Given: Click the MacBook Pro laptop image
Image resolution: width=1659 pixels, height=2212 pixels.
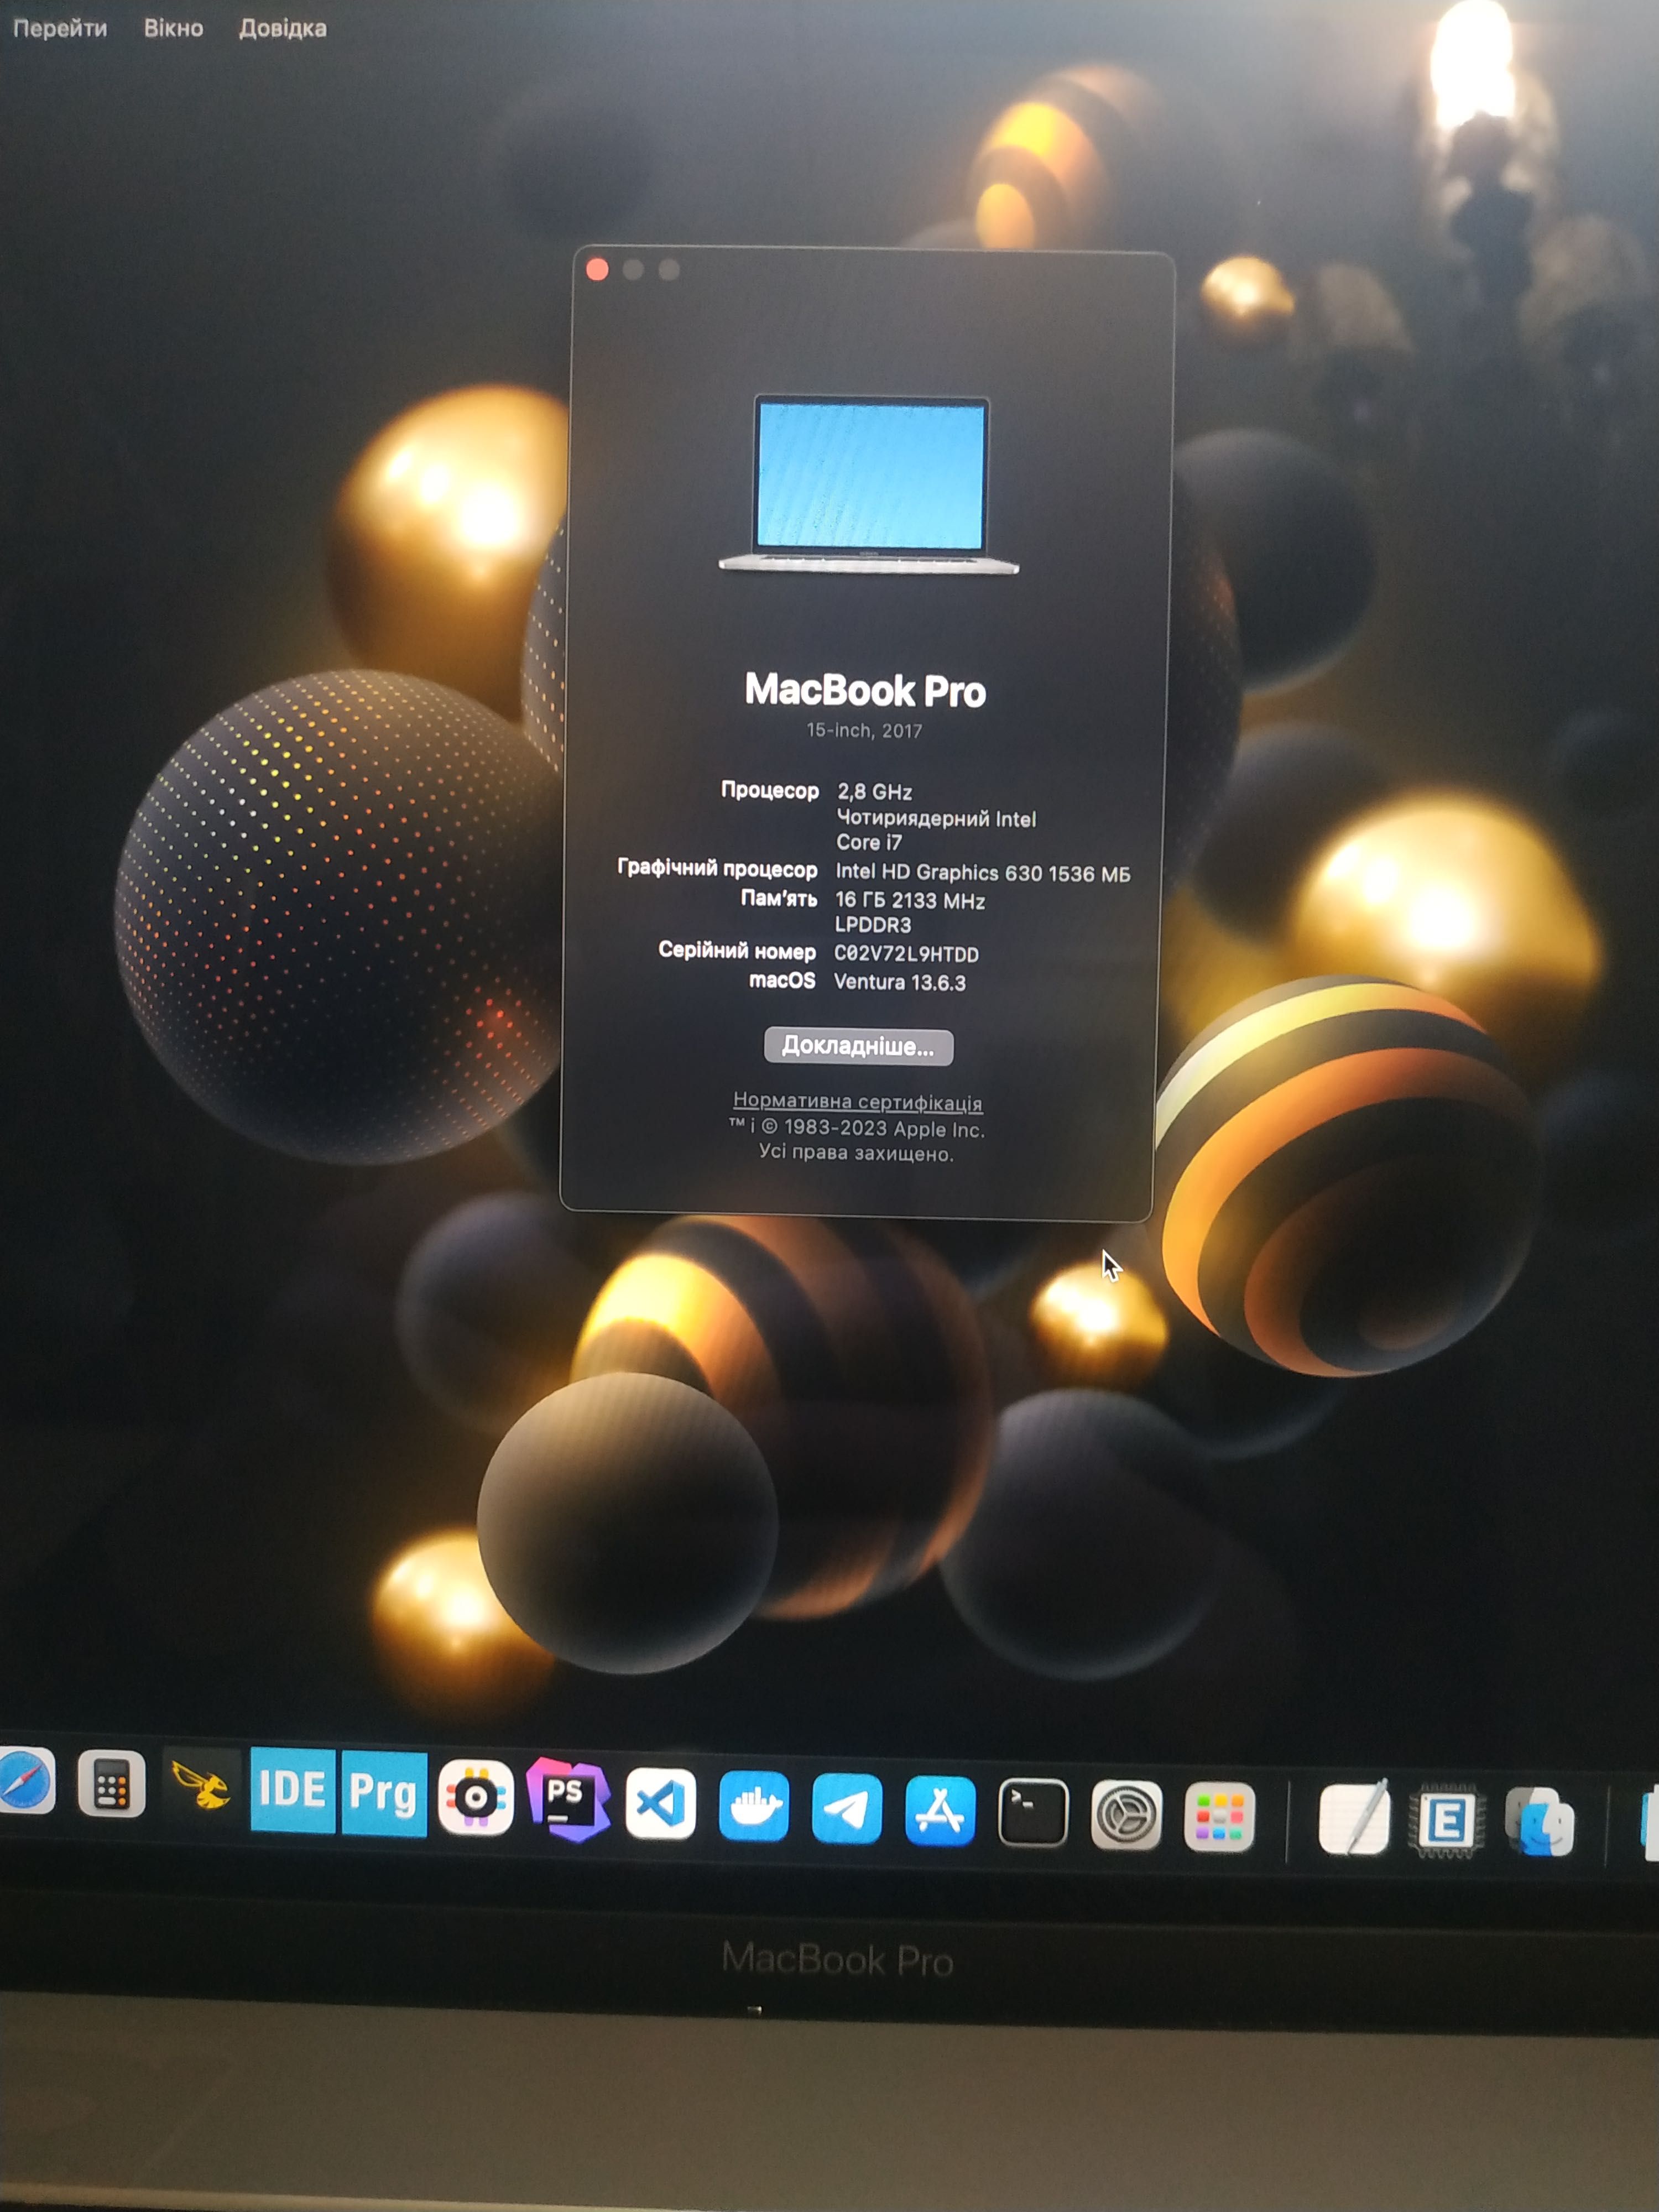Looking at the screenshot, I should coord(869,485).
